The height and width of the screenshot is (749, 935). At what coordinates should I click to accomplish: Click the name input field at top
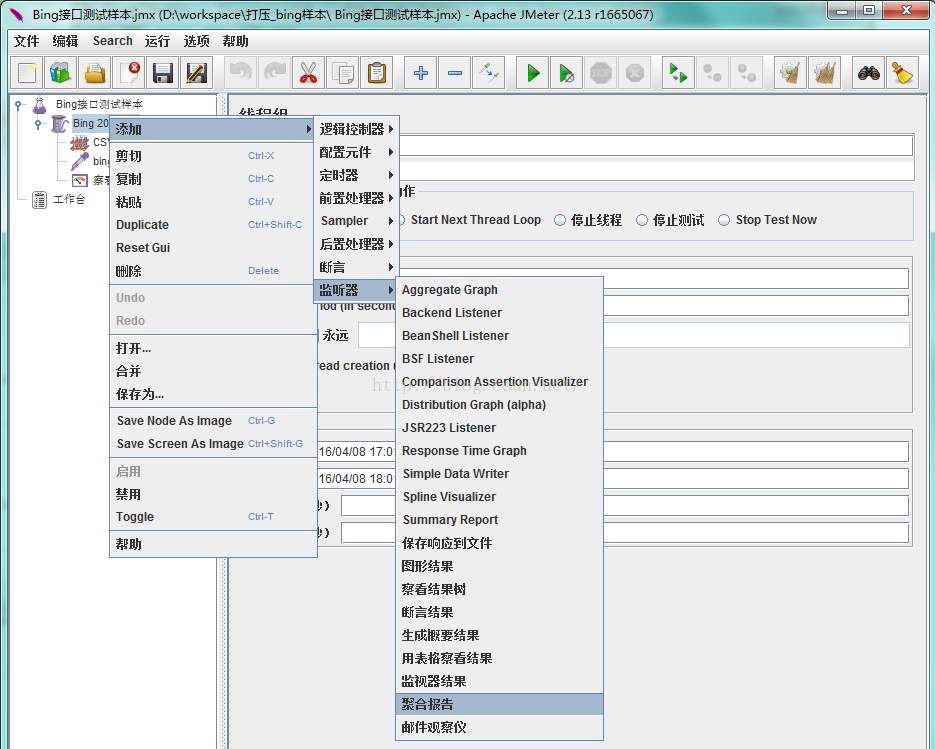pos(656,146)
